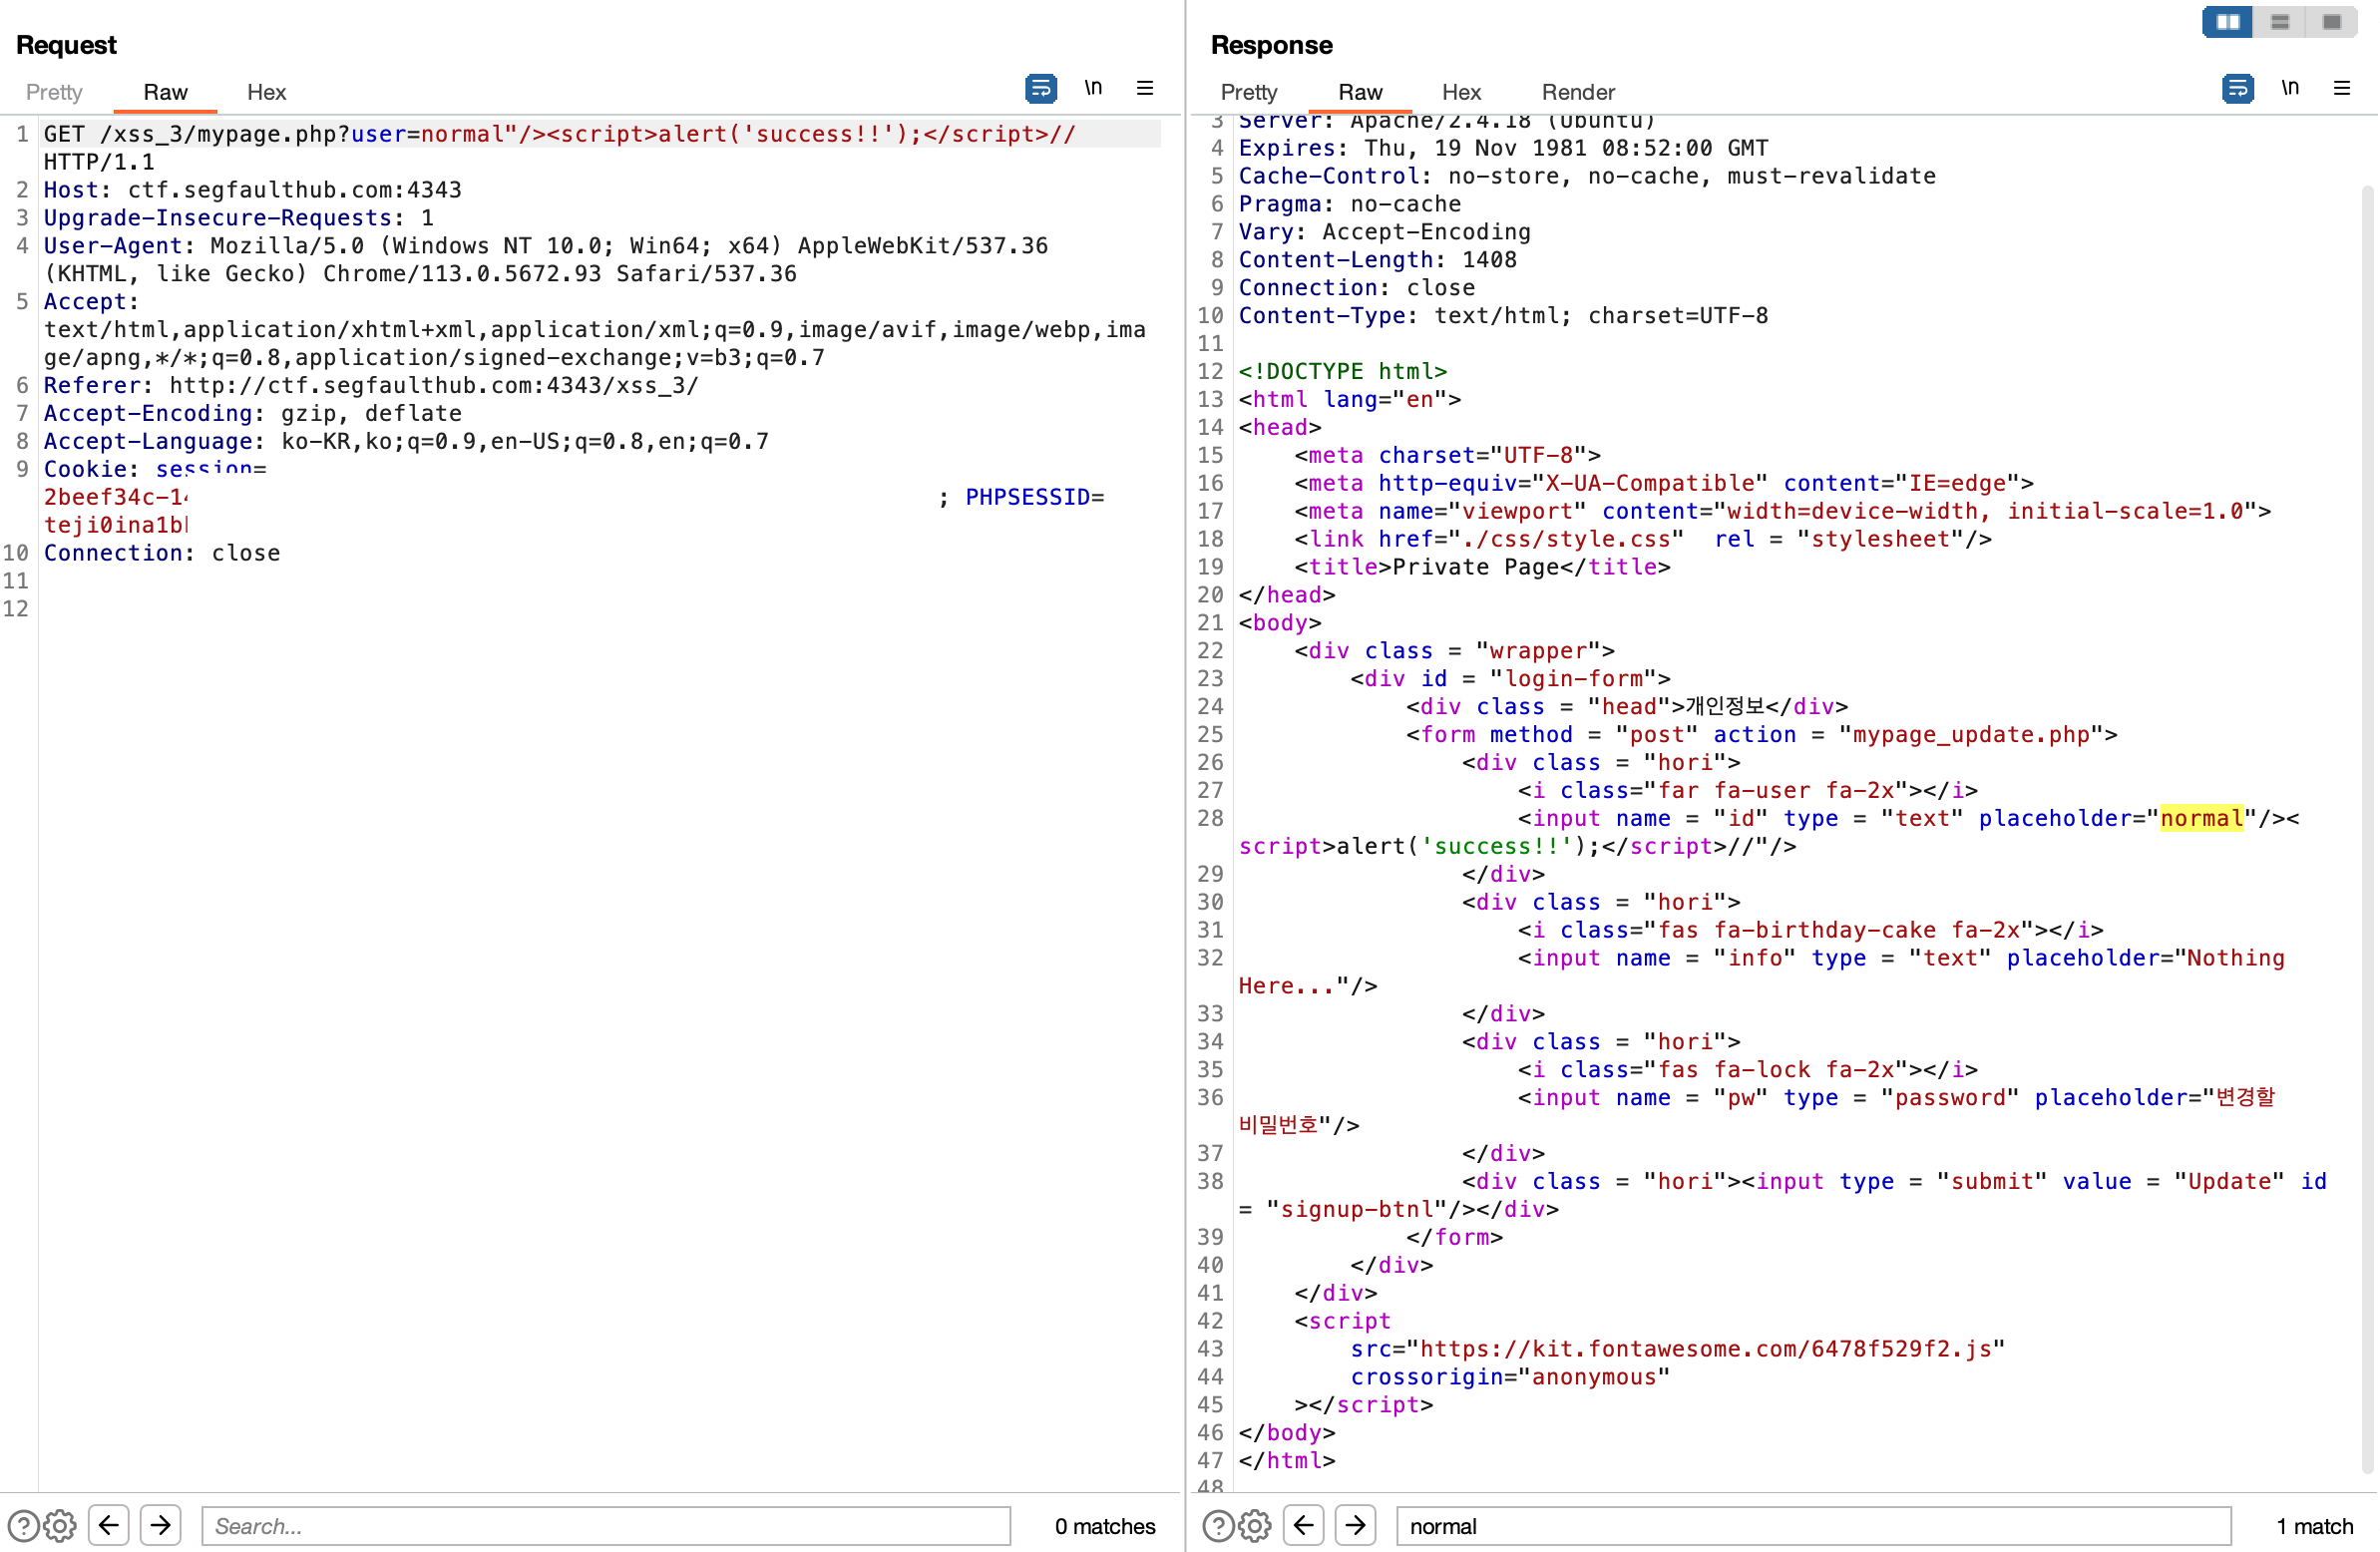Go to next match in Request search
The image size is (2380, 1552).
pyautogui.click(x=161, y=1526)
